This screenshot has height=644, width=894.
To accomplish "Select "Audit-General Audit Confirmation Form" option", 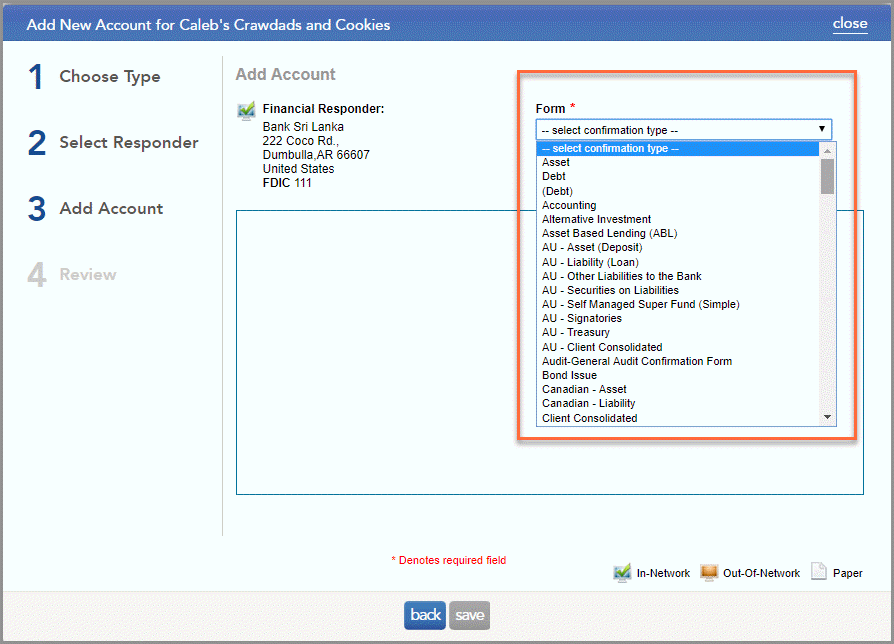I will pyautogui.click(x=638, y=361).
